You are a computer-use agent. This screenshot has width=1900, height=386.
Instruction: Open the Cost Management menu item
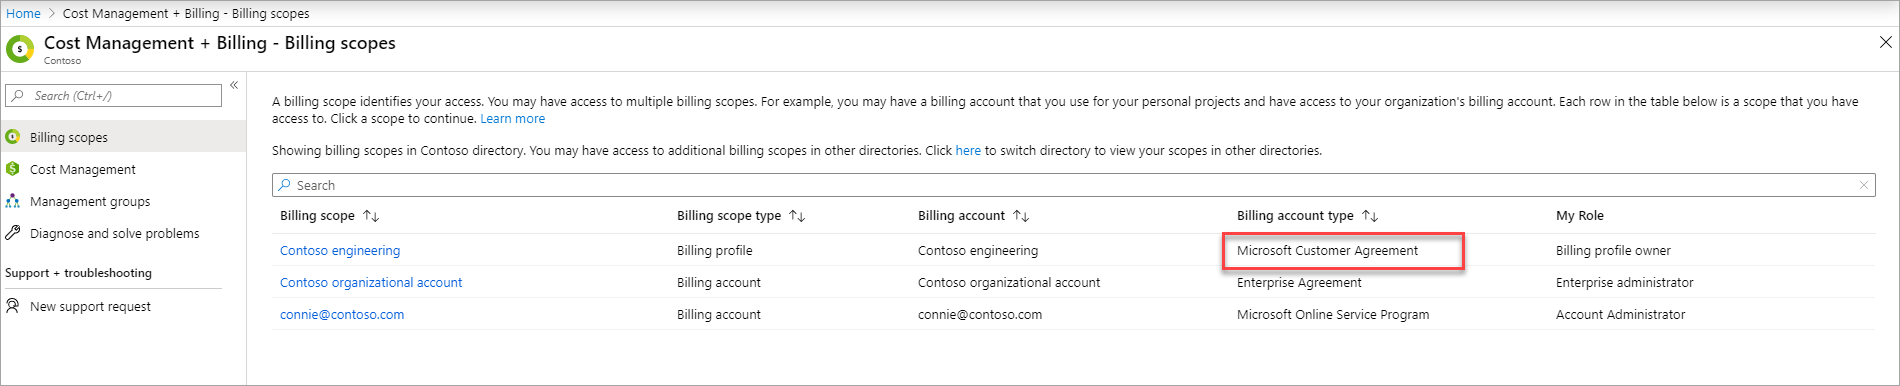(x=123, y=169)
